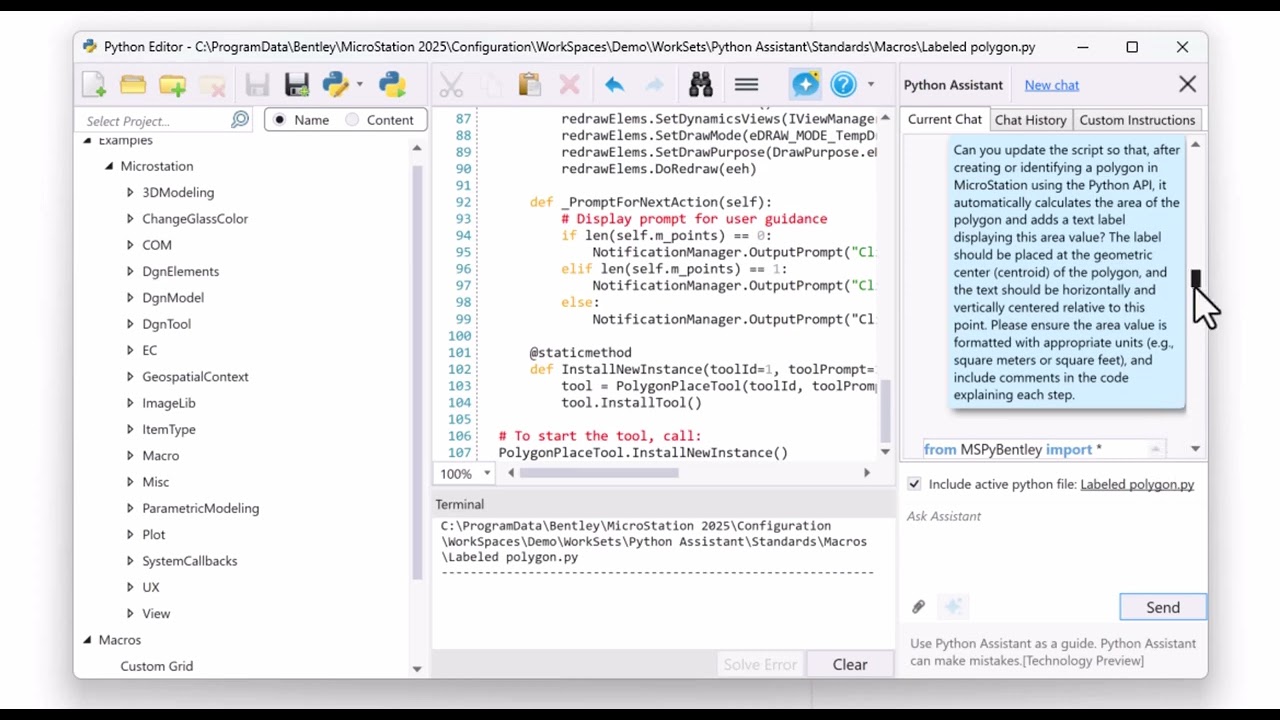Switch to the Current Chat tab
1280x720 pixels.
tap(944, 119)
